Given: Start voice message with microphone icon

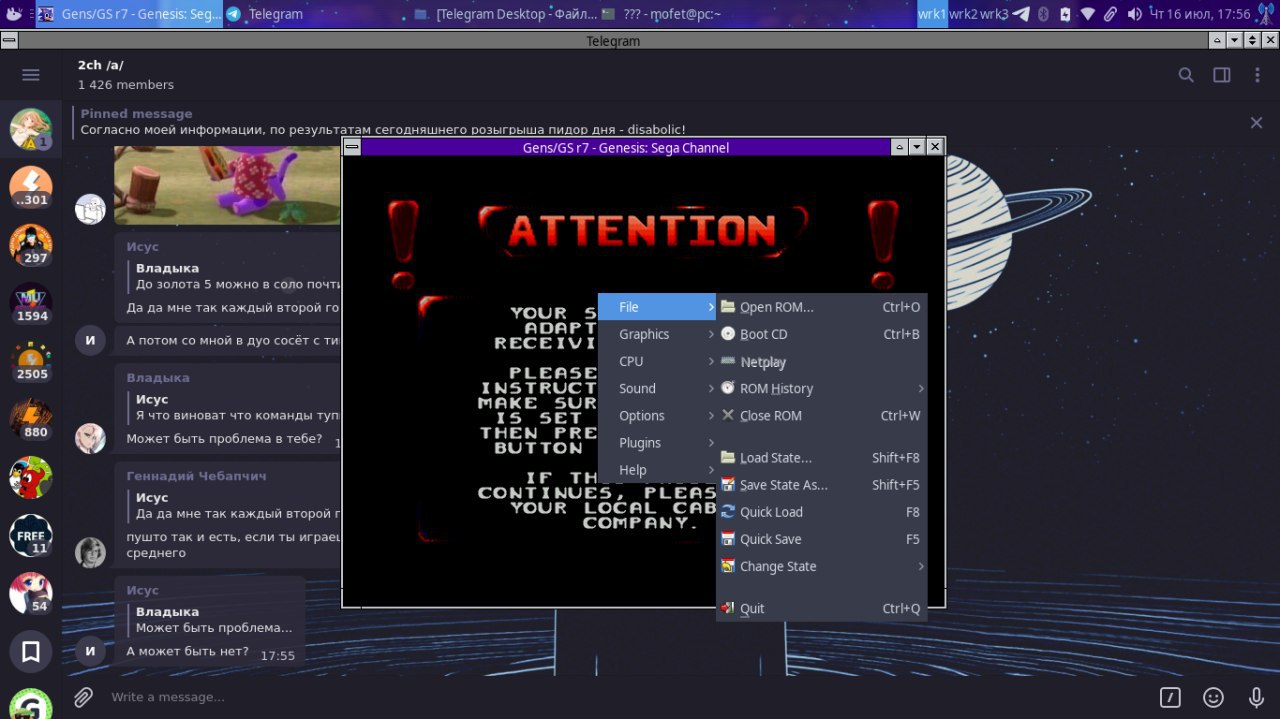Looking at the screenshot, I should click(1257, 697).
